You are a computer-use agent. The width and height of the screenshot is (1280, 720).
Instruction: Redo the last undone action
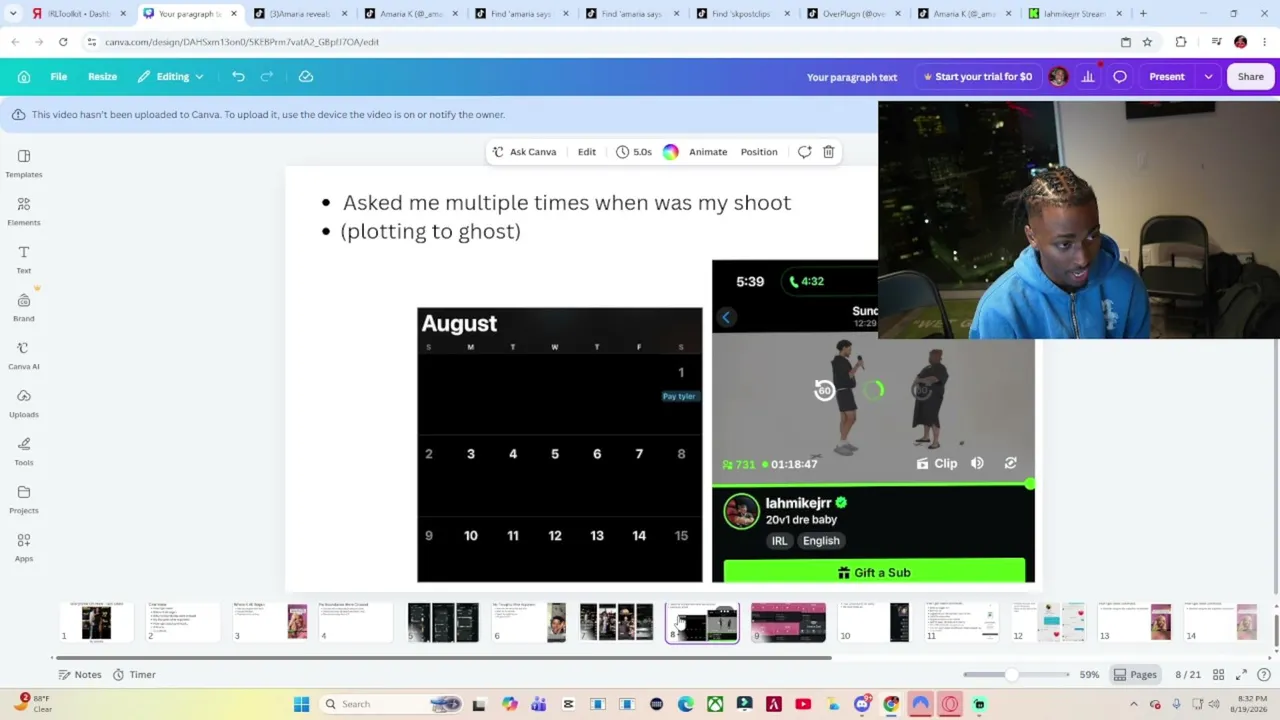(267, 77)
